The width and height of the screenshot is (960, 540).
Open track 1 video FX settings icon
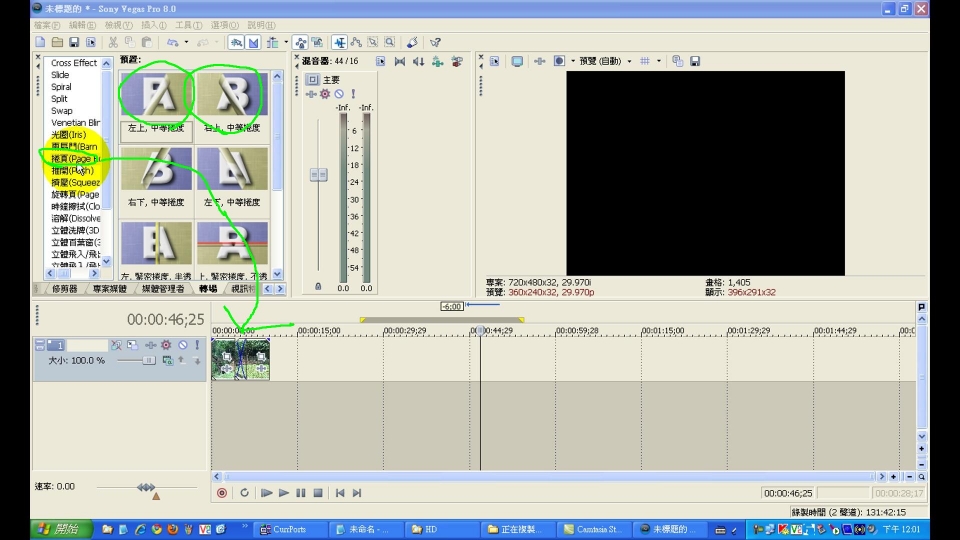point(166,345)
